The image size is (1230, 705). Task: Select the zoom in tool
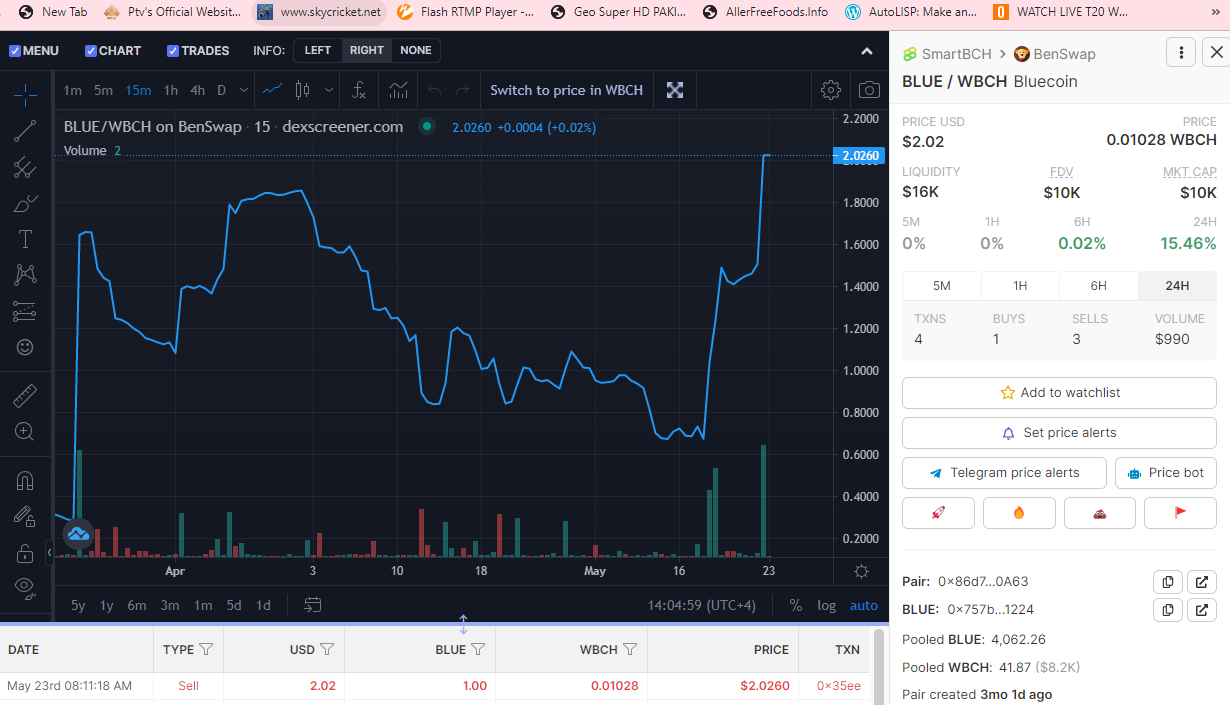(x=25, y=432)
